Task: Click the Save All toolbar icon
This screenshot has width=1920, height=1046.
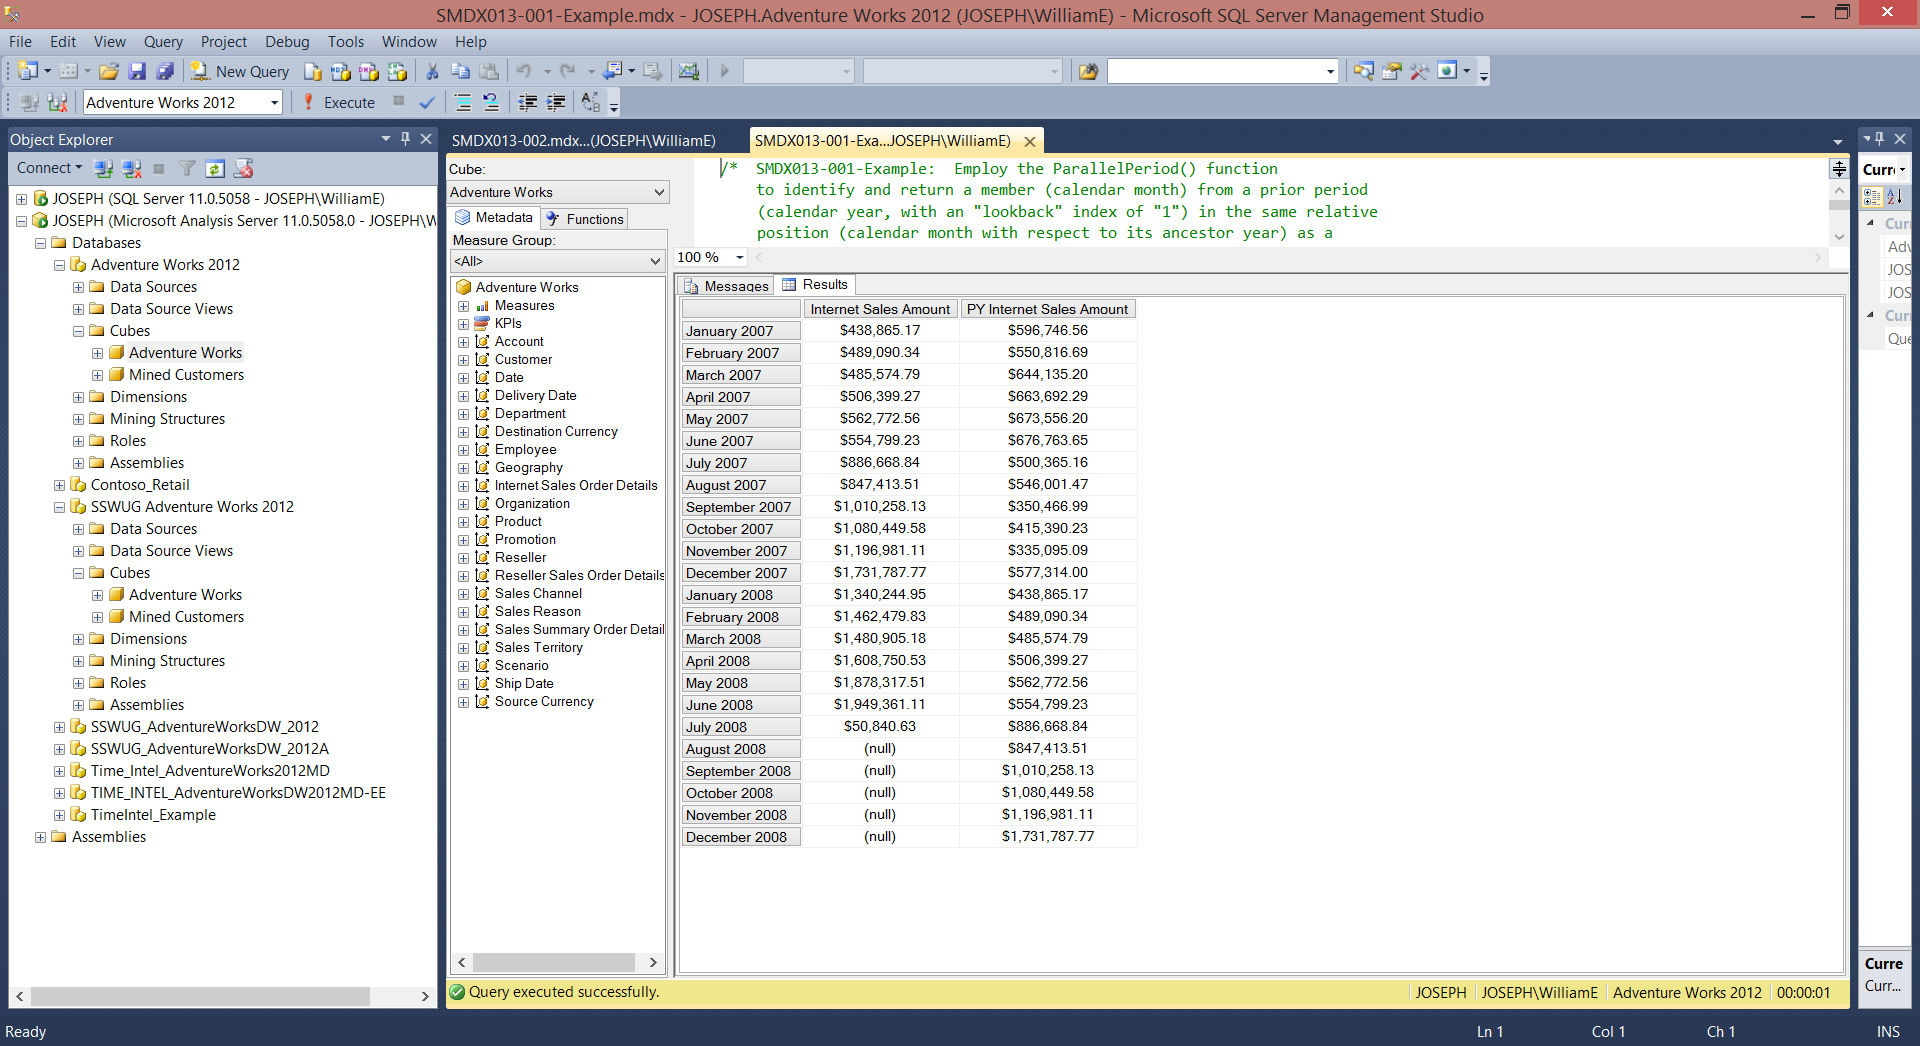Action: click(165, 71)
